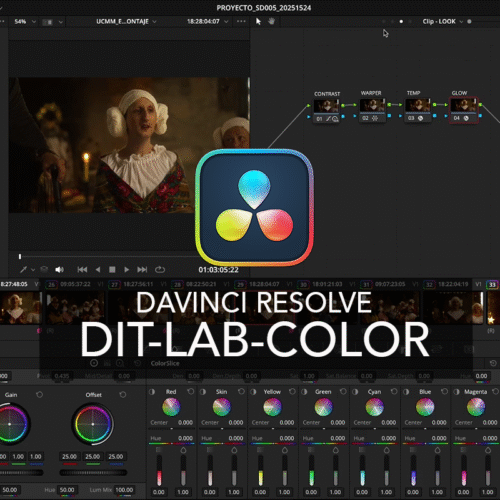Reset the Cyan ColorSlice vector
This screenshot has width=500, height=500.
[394, 391]
